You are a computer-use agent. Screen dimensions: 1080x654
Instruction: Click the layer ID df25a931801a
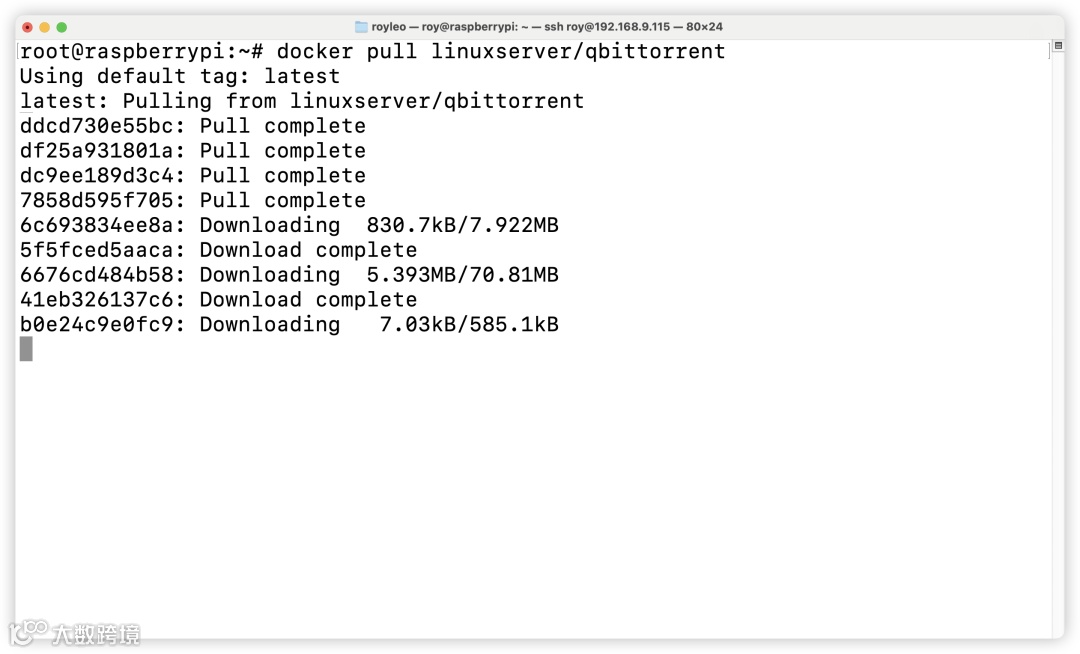[96, 151]
